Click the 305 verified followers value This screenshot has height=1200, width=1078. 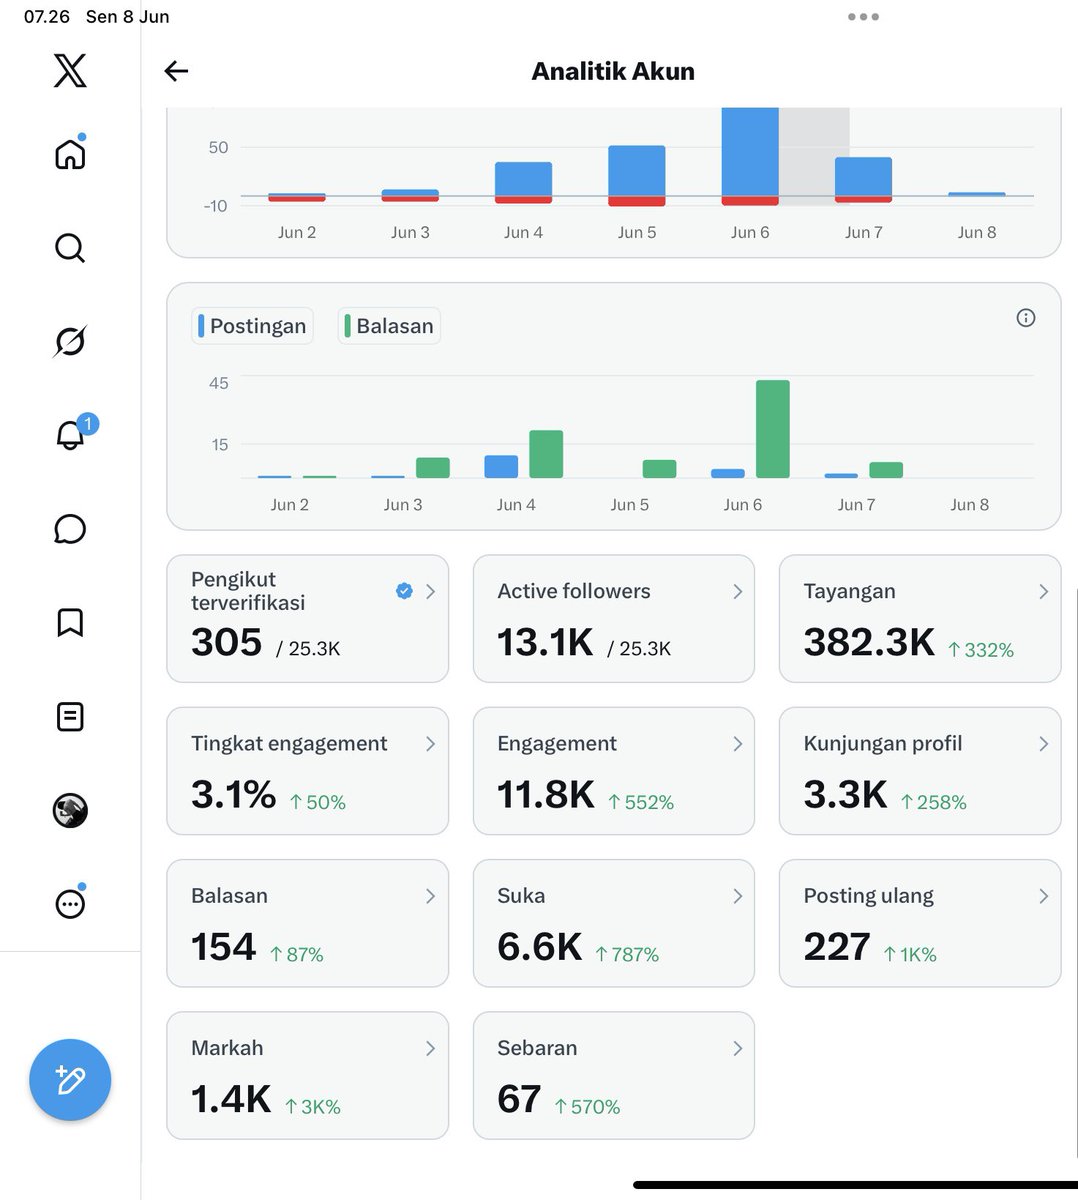pos(227,643)
